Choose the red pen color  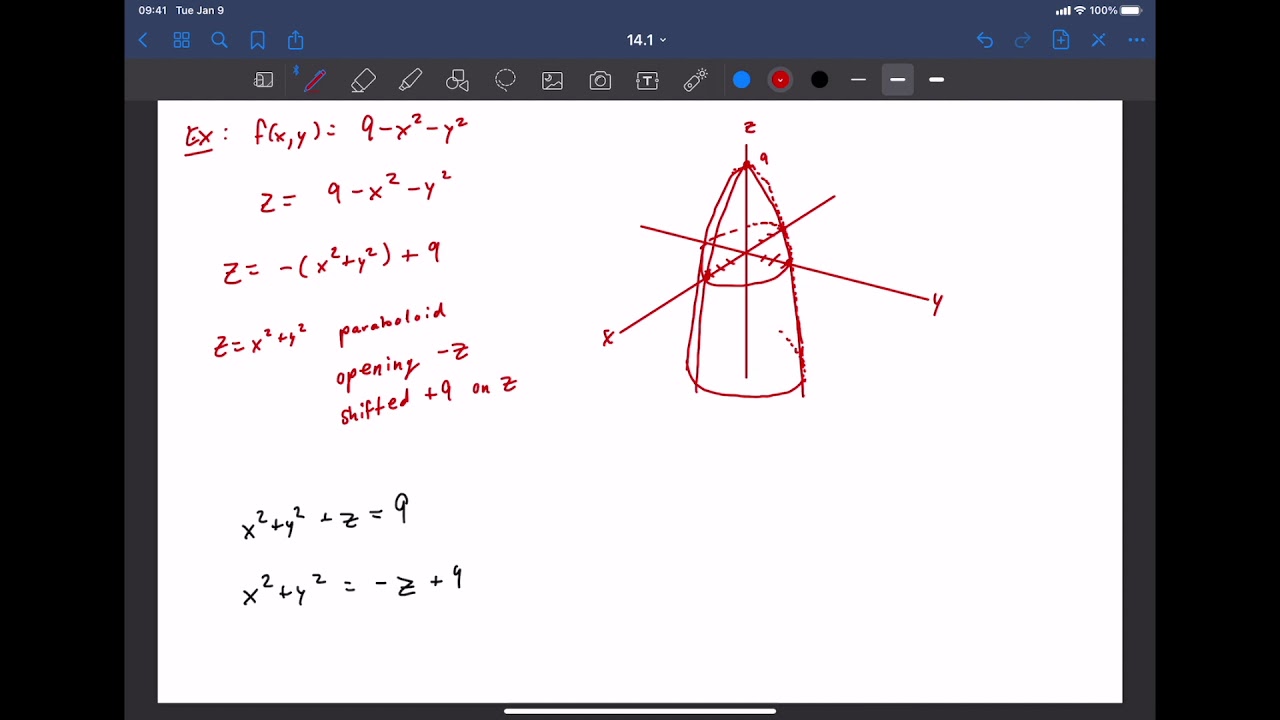(x=780, y=80)
